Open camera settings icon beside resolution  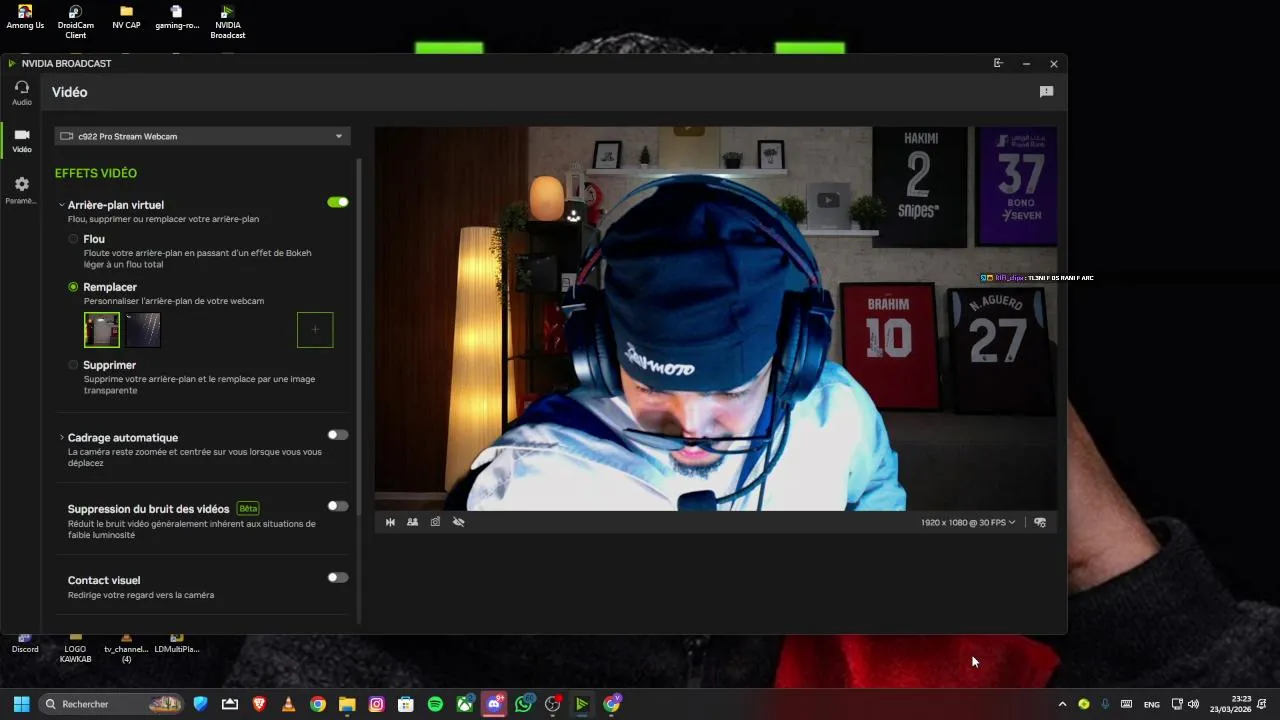1040,522
